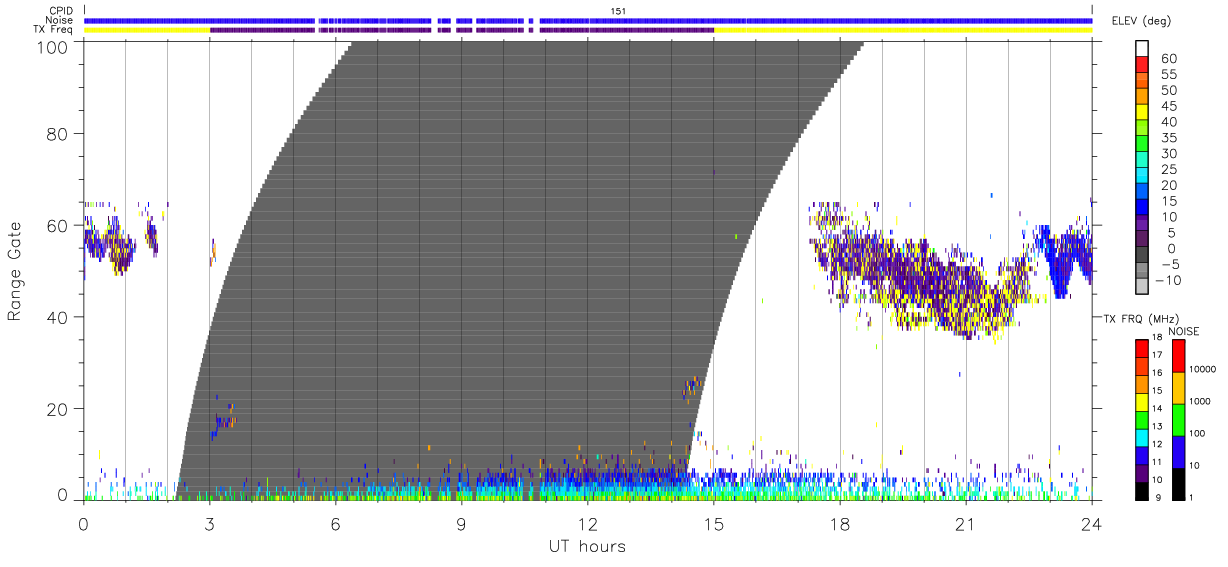Click the purple TX Freq strip segment above plot
1228x567 pixels.
coord(462,30)
